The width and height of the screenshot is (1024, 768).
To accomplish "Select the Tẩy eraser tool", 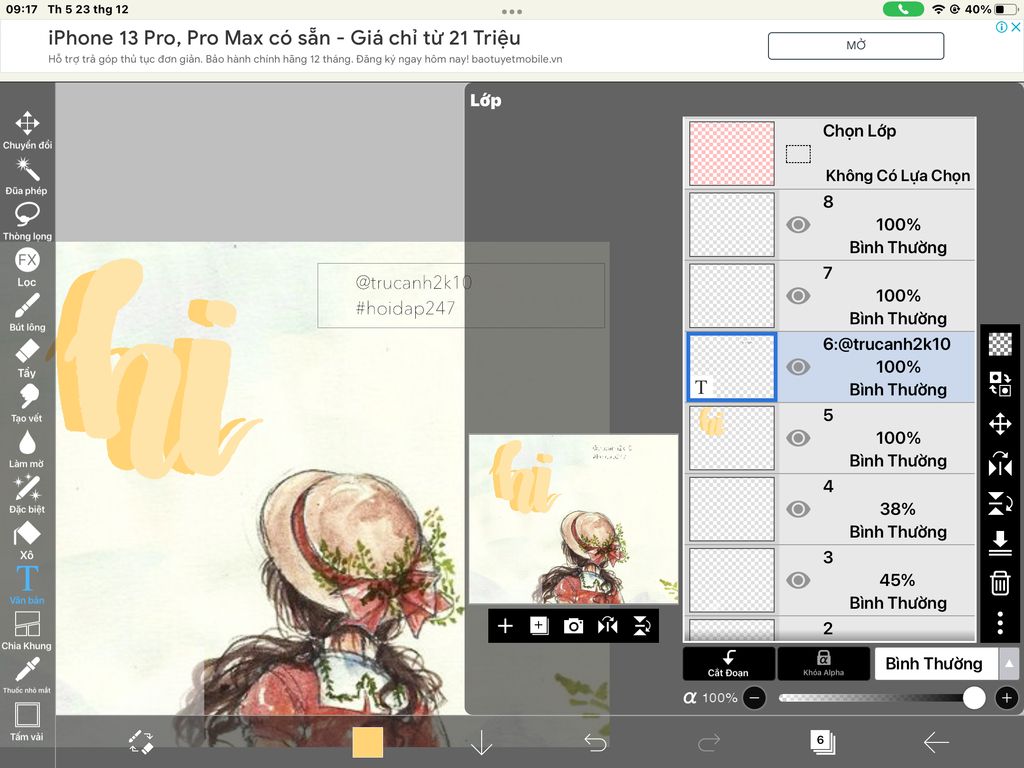I will pos(27,359).
